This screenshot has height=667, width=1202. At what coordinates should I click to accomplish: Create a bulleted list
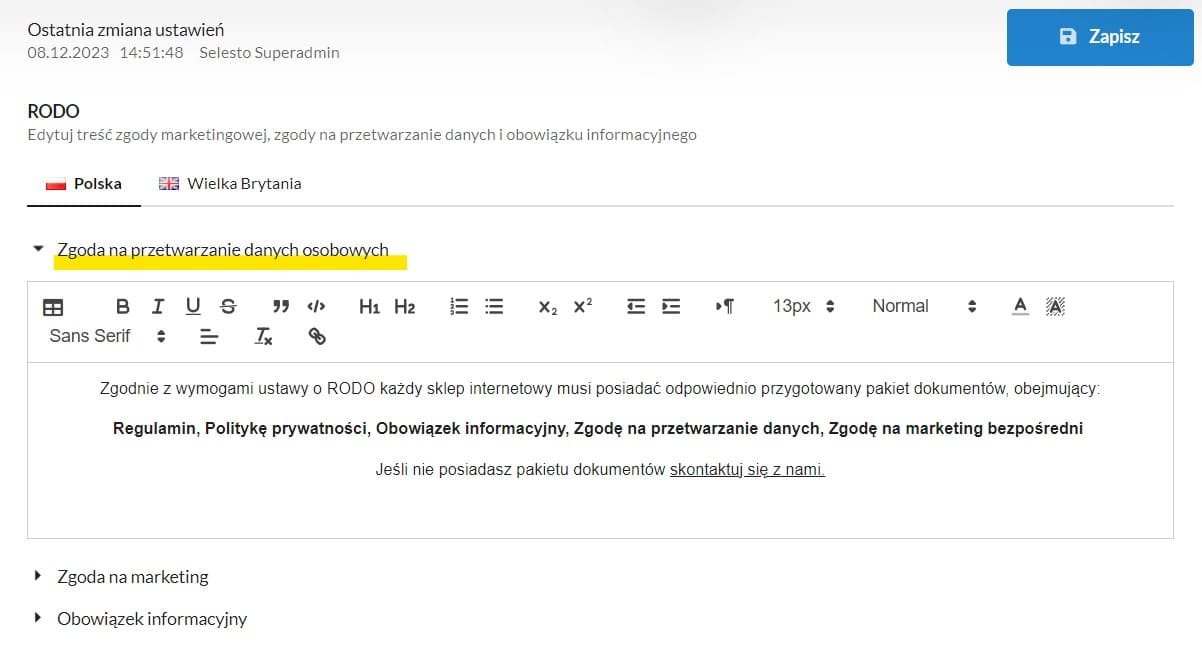coord(494,307)
